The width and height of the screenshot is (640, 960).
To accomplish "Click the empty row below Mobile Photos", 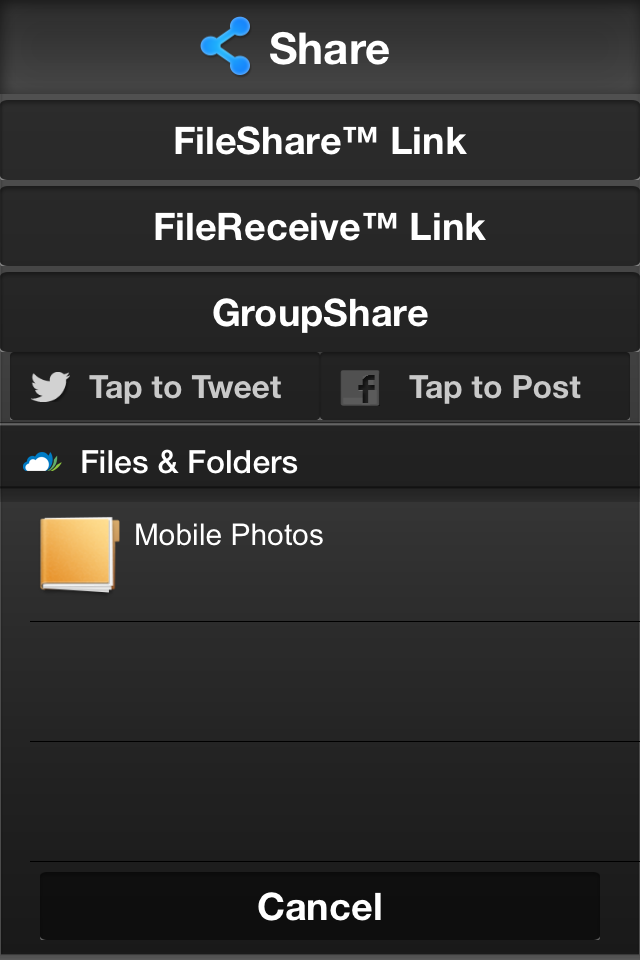I will tap(334, 681).
